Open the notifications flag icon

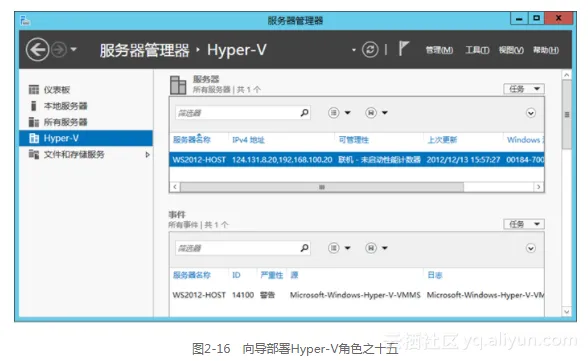404,49
